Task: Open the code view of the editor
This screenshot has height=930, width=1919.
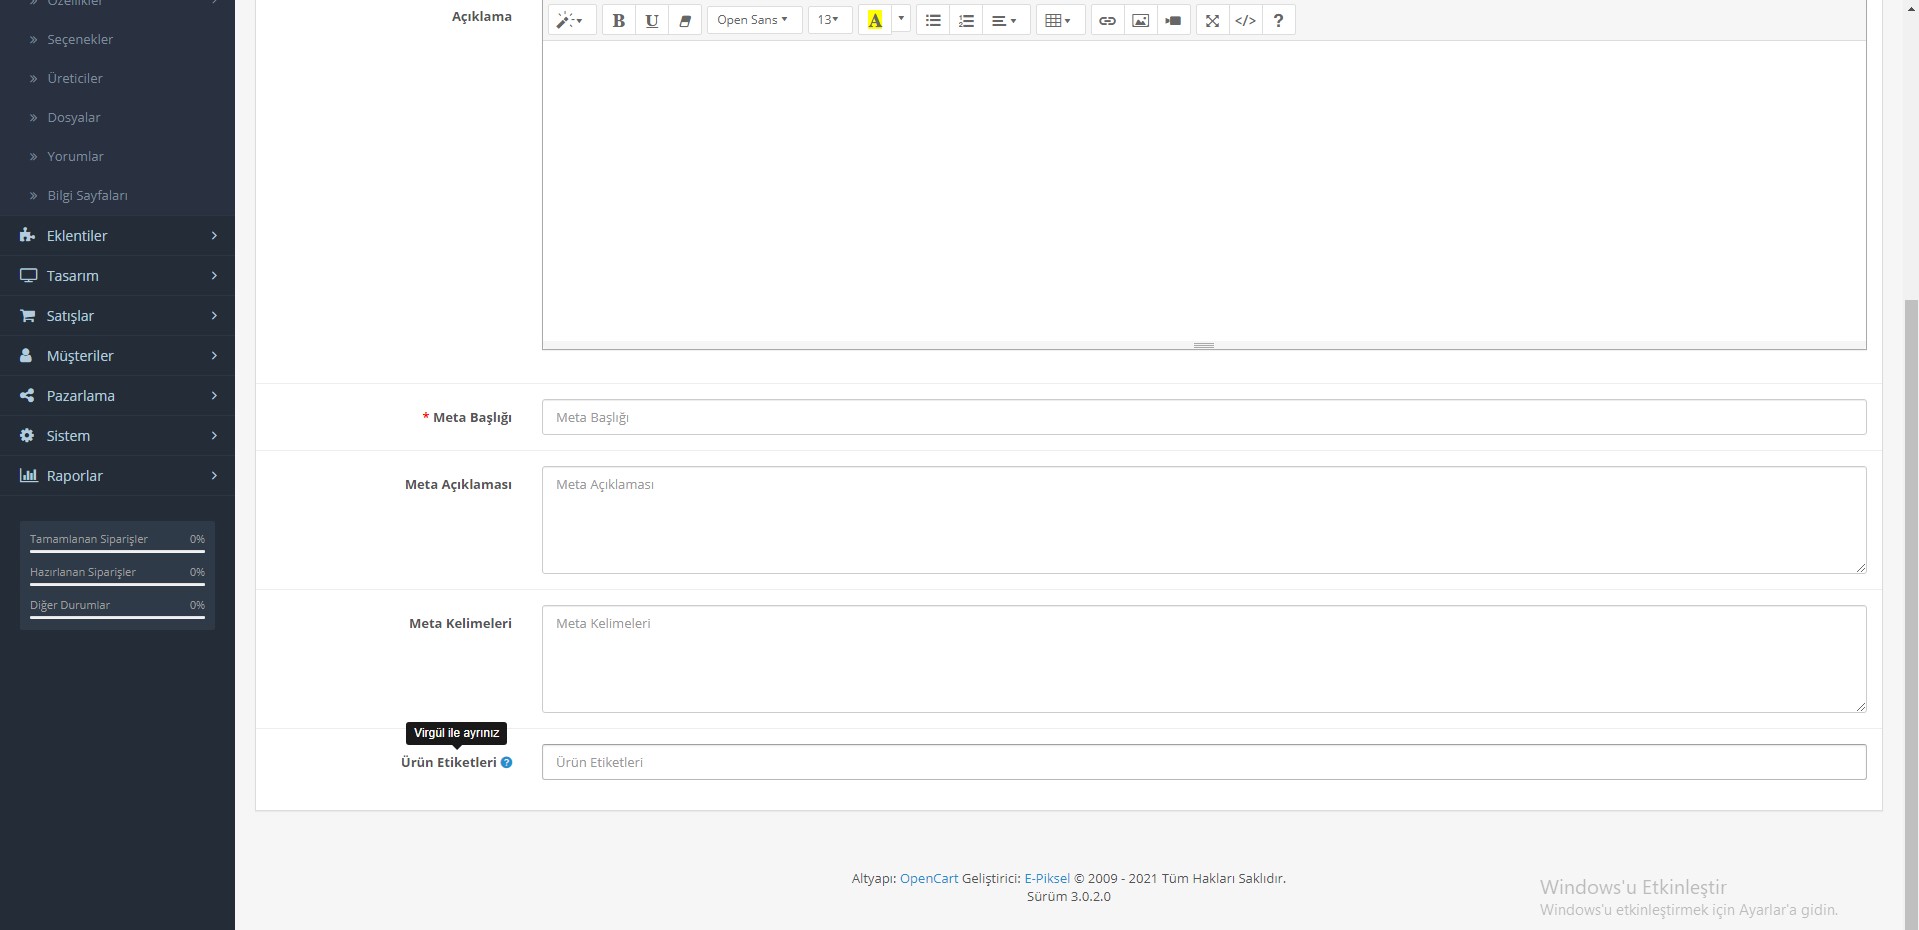Action: click(1245, 20)
